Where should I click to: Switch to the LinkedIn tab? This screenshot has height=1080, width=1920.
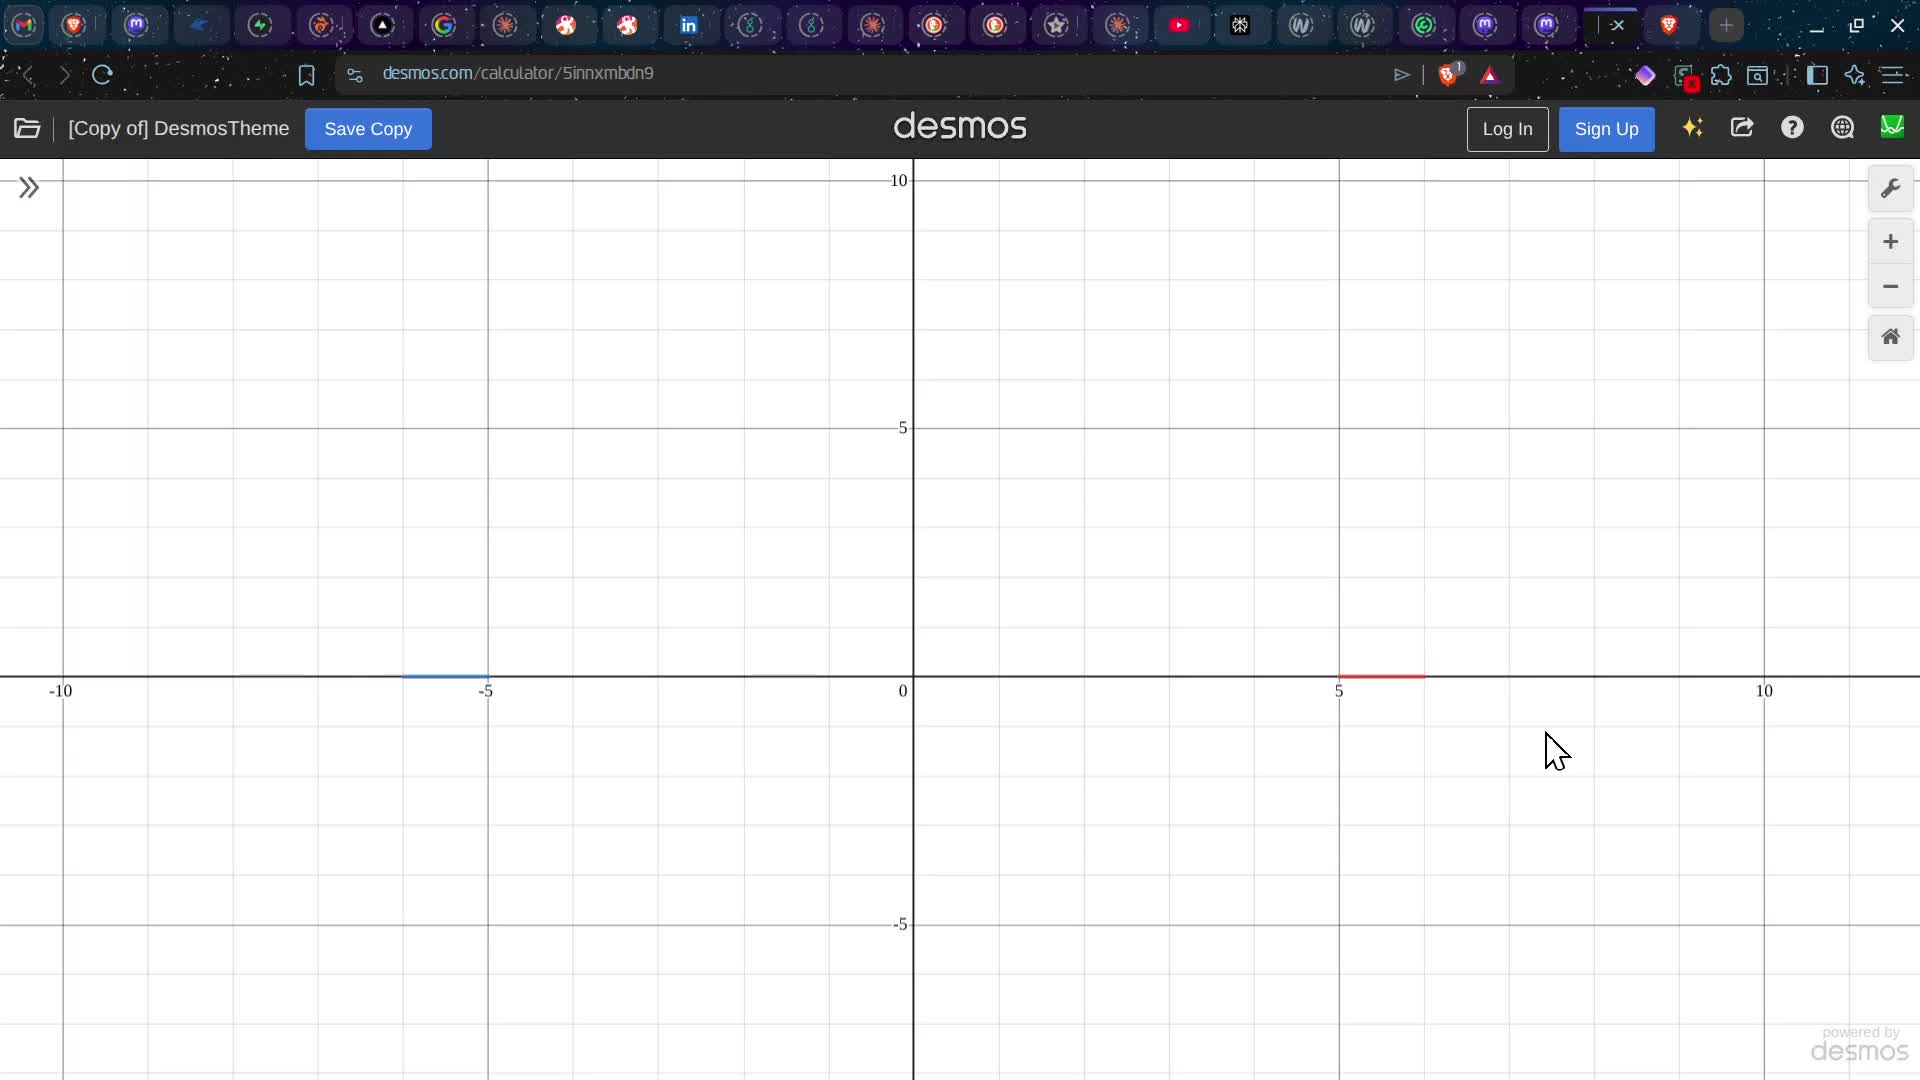pos(689,25)
